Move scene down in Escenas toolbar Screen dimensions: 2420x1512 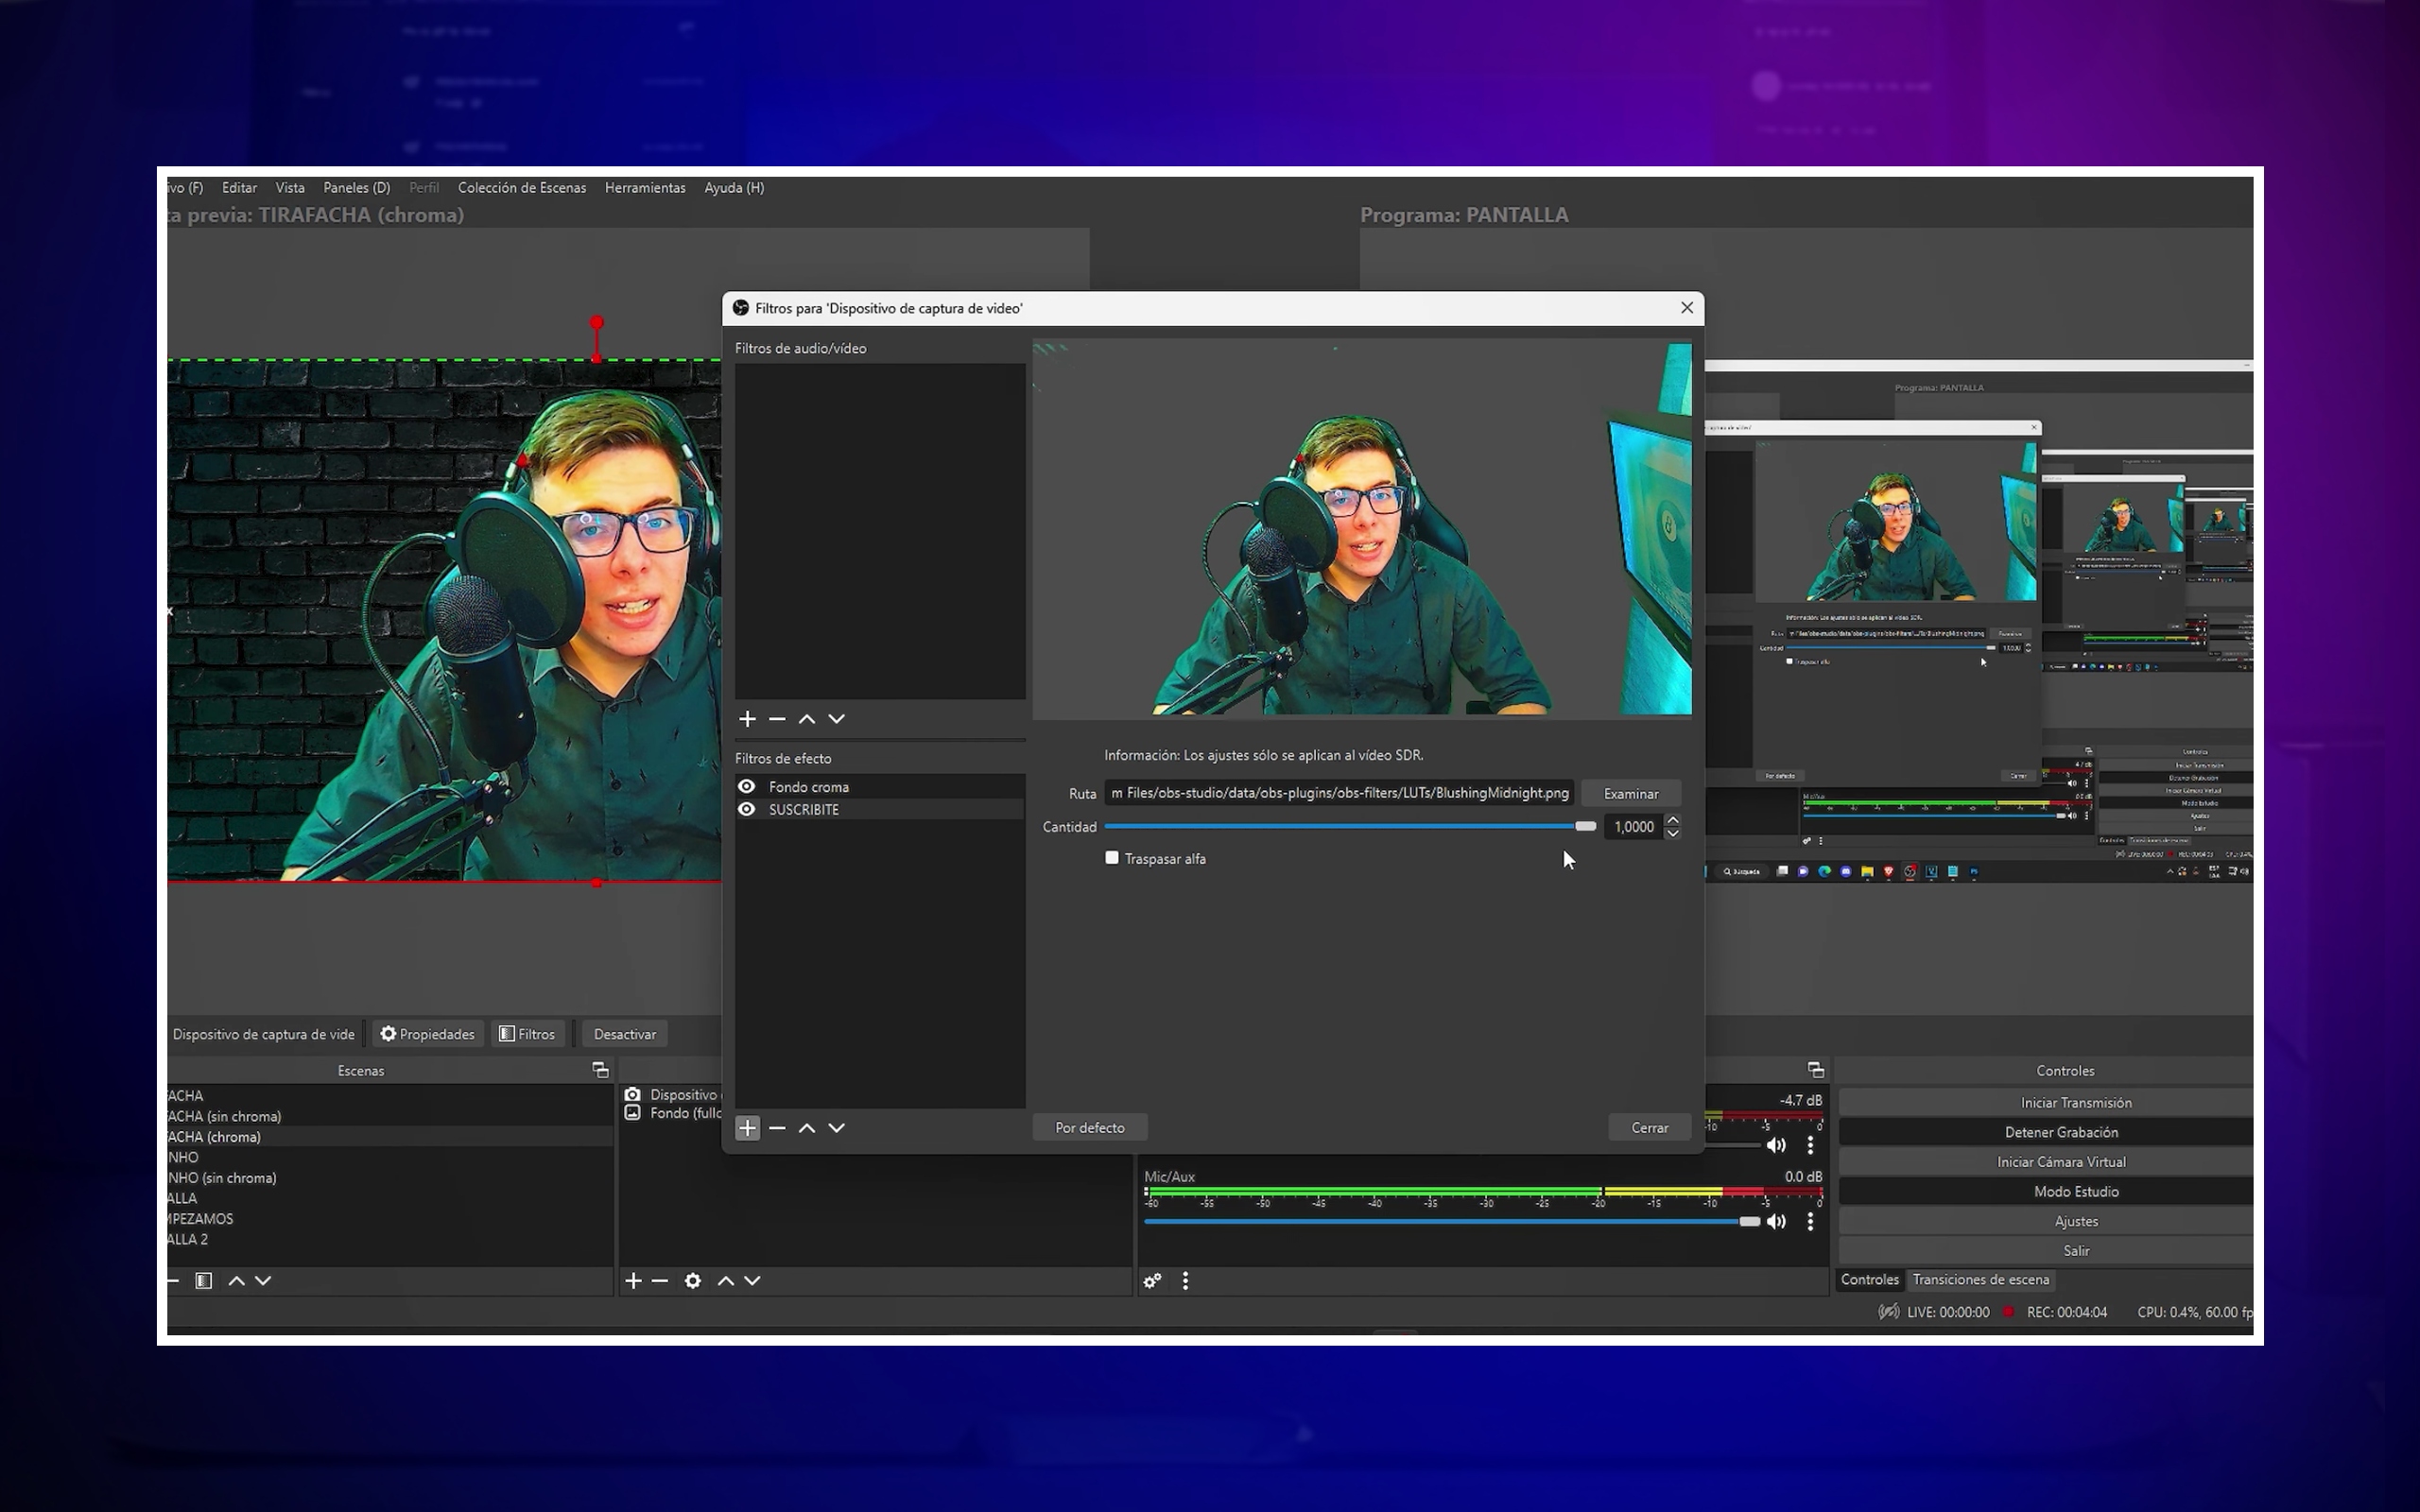pos(263,1281)
